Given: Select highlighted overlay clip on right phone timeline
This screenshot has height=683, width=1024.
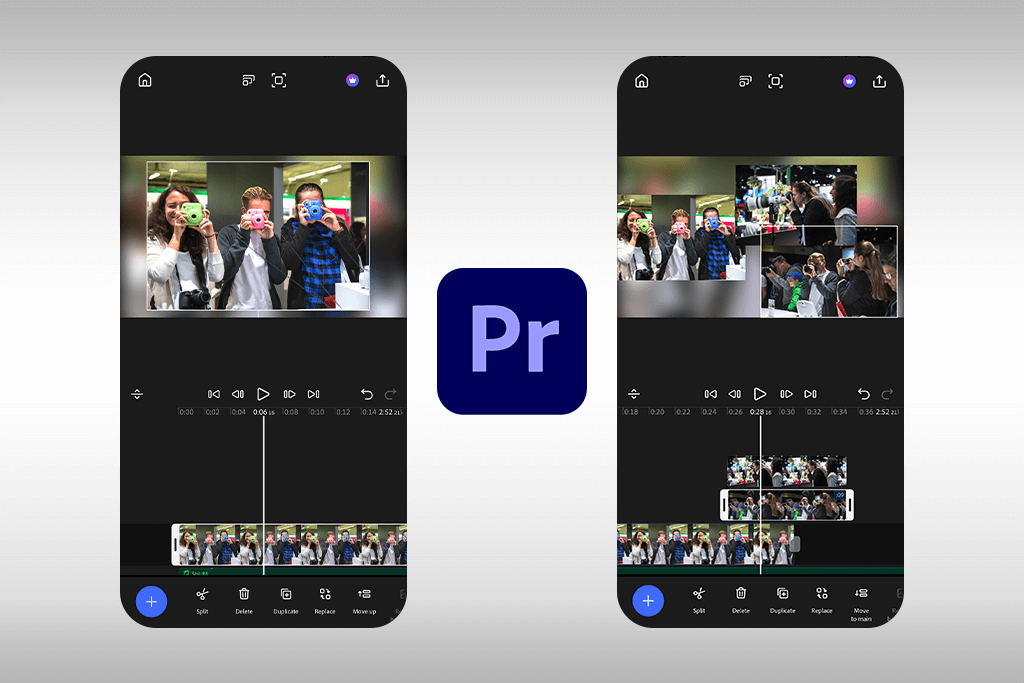Looking at the screenshot, I should pos(787,505).
